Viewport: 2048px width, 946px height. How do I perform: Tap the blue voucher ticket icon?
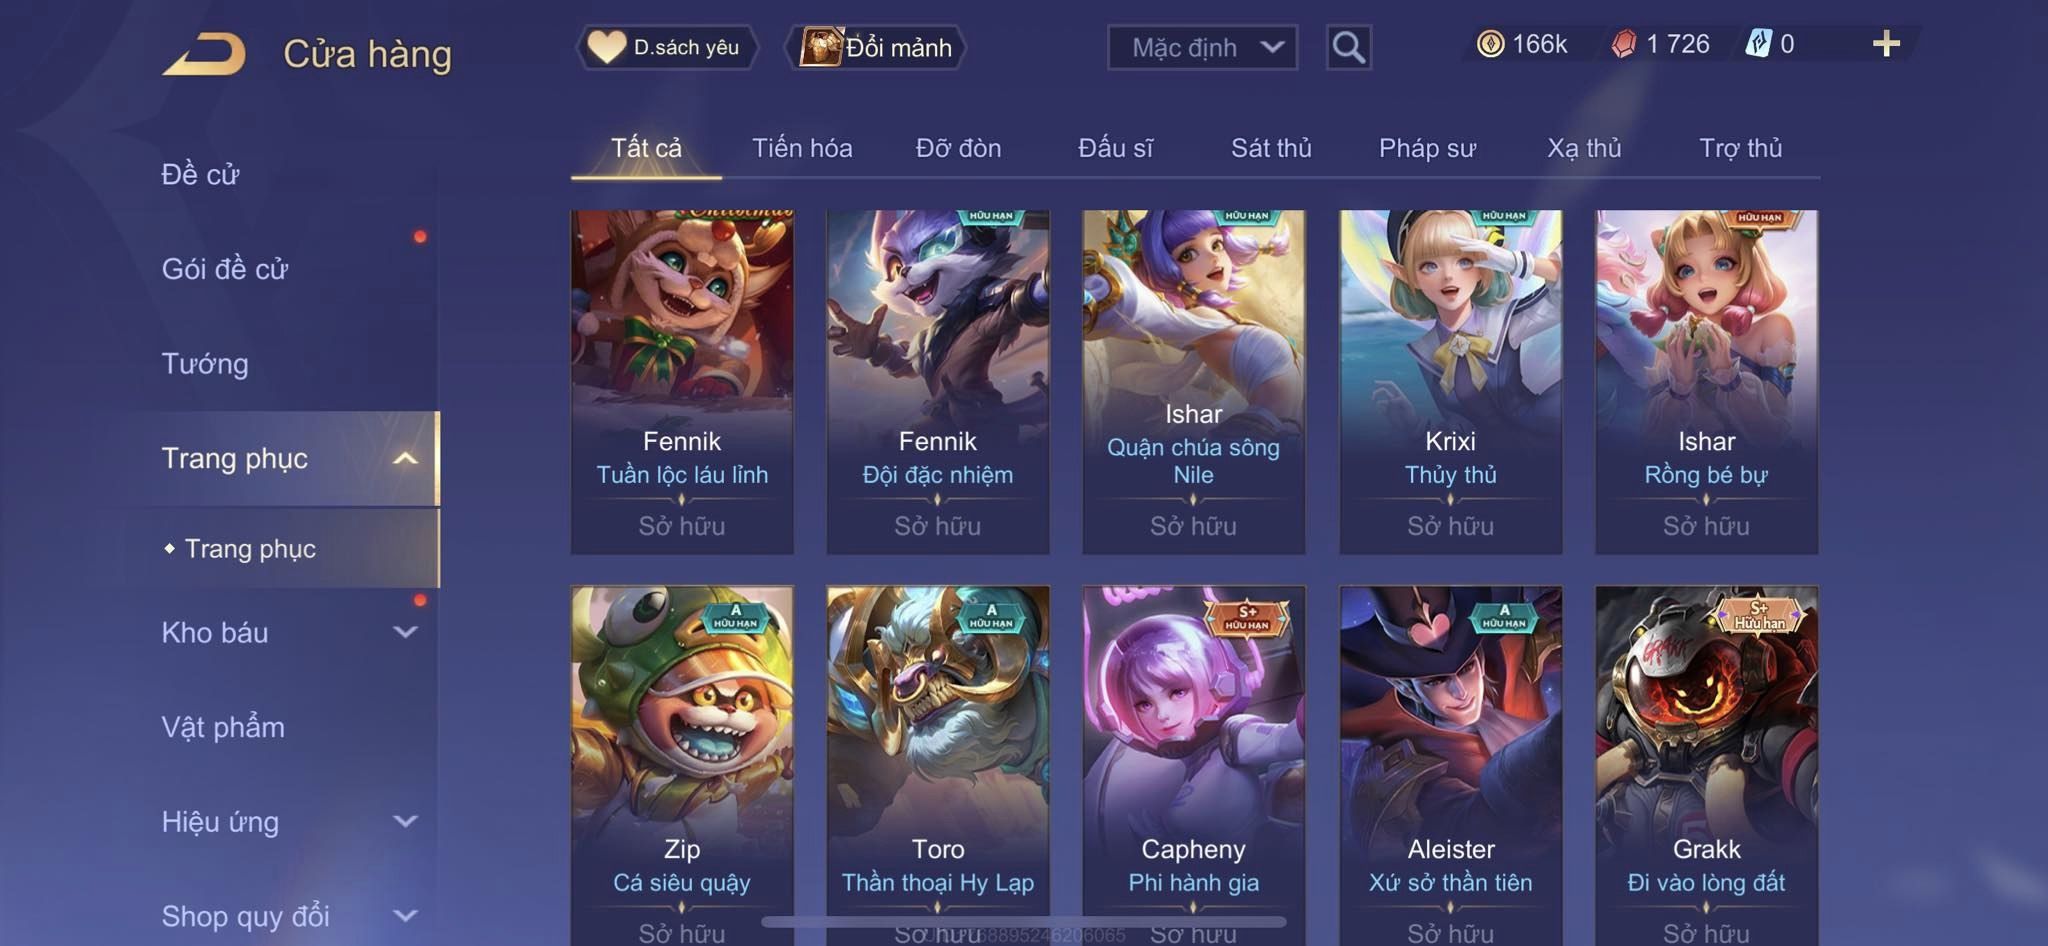click(x=1758, y=44)
